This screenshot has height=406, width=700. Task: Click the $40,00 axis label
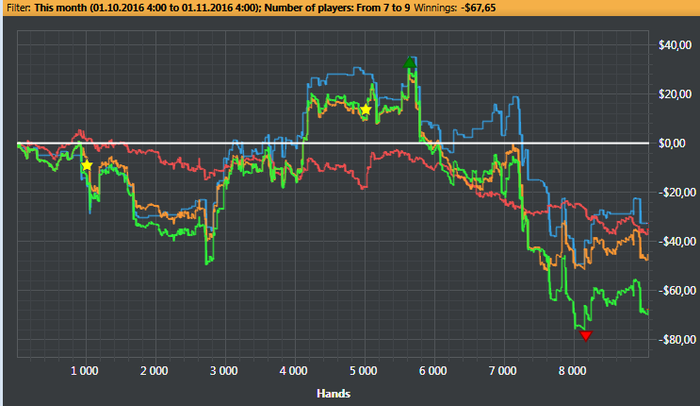point(675,45)
